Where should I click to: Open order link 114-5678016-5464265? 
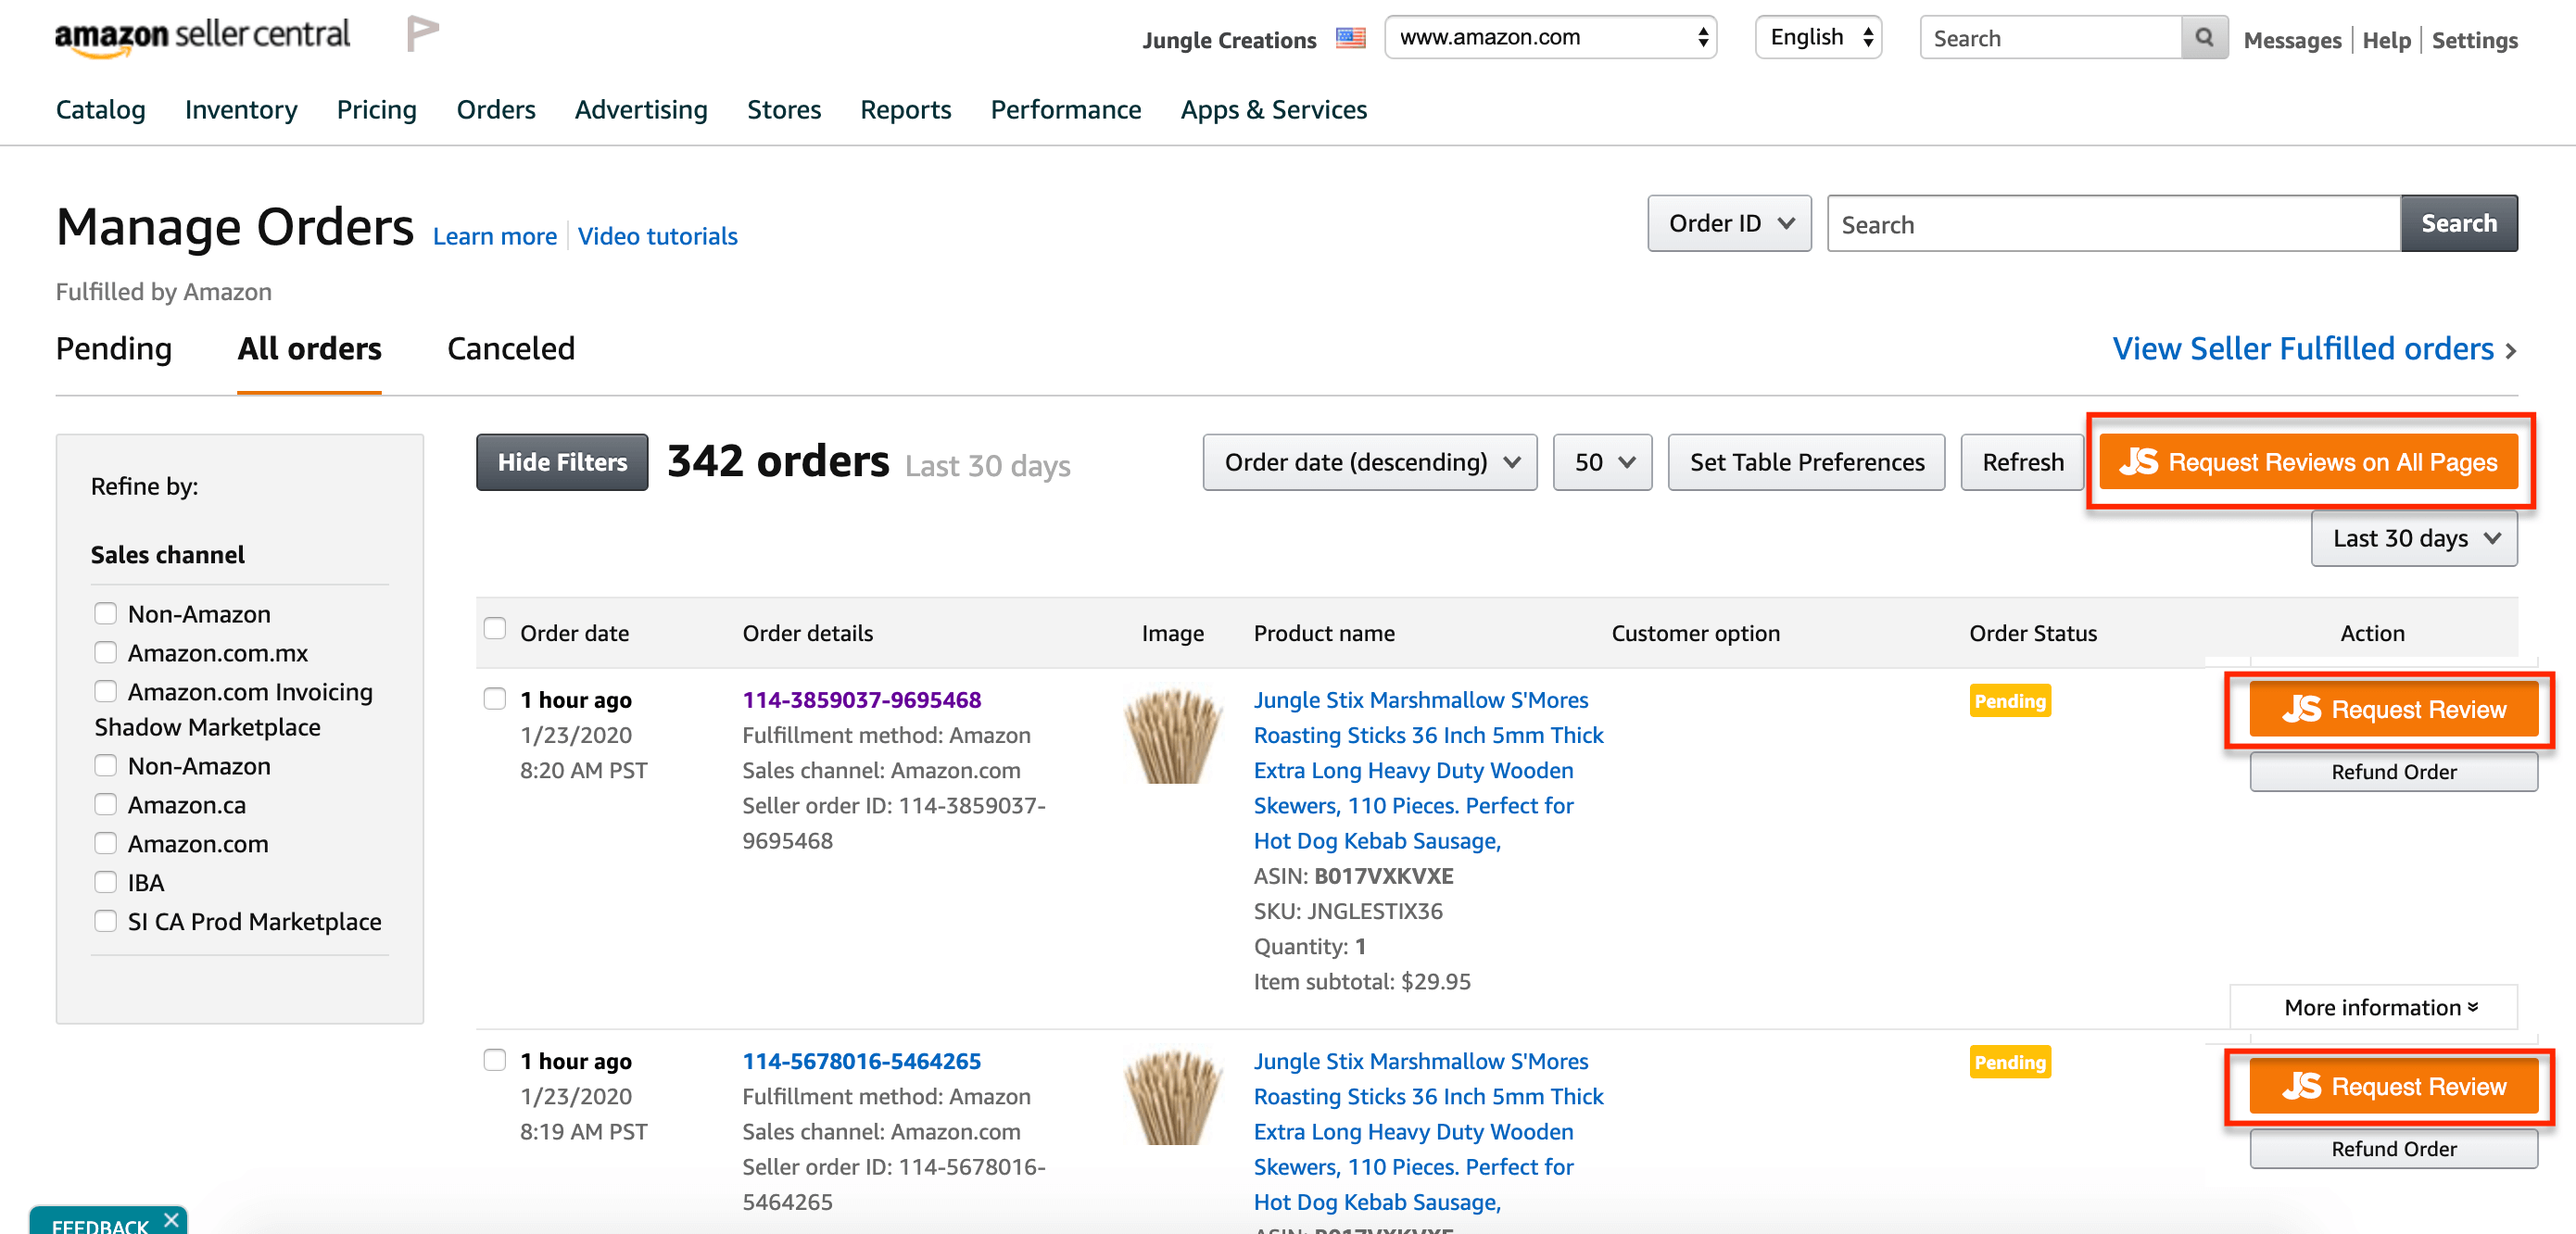click(861, 1061)
